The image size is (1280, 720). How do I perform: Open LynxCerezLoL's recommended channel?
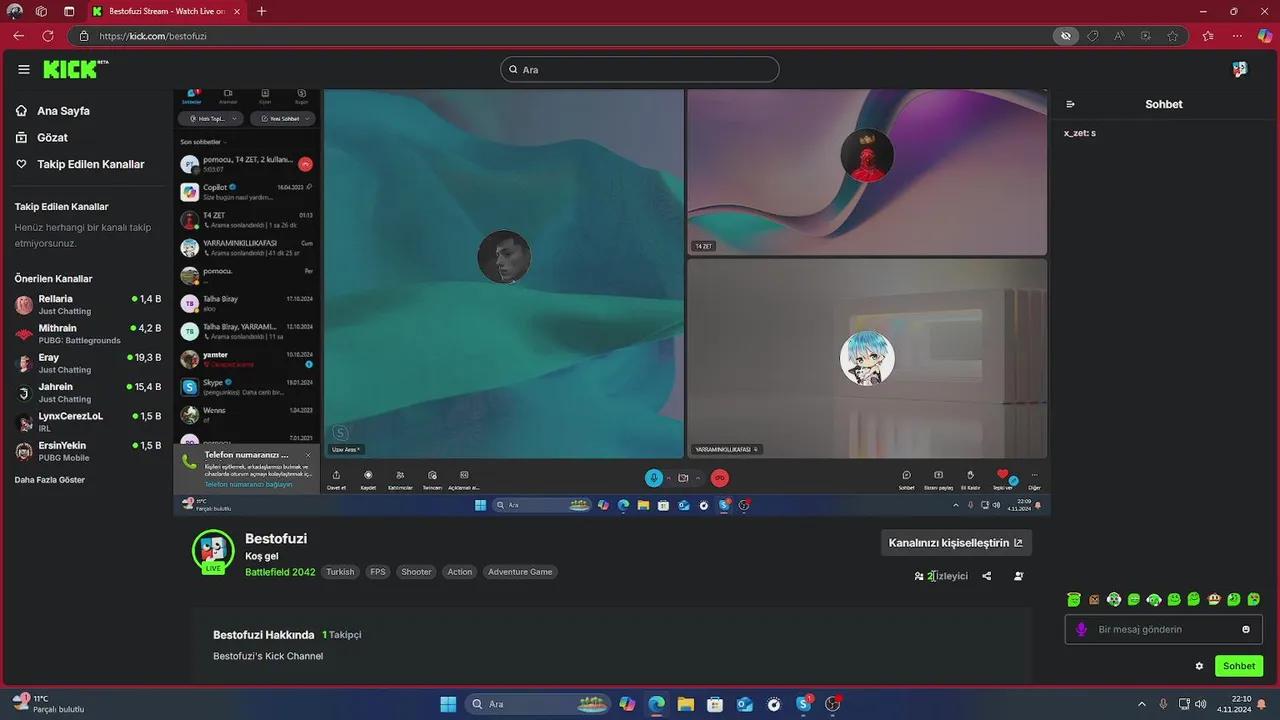pos(88,421)
